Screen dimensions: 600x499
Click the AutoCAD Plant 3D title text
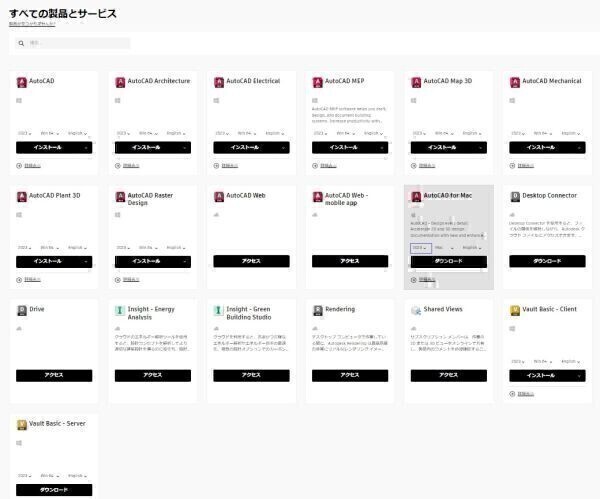click(55, 196)
